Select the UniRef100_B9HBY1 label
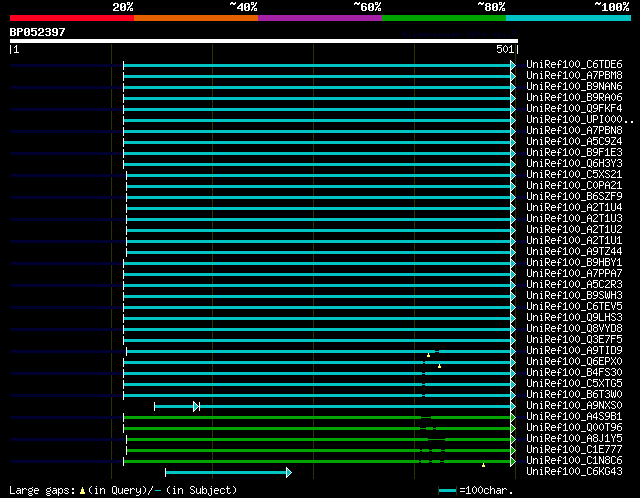The width and height of the screenshot is (640, 498). coord(574,262)
